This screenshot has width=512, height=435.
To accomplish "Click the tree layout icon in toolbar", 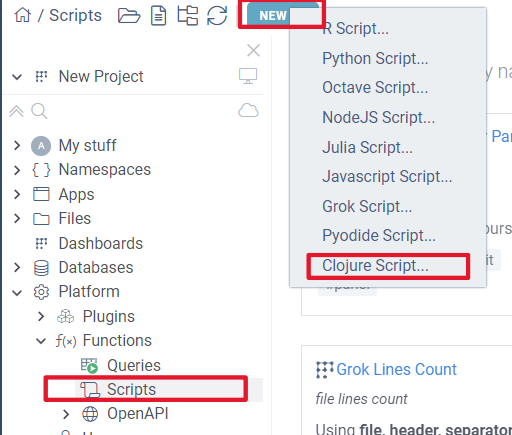I will 188,16.
